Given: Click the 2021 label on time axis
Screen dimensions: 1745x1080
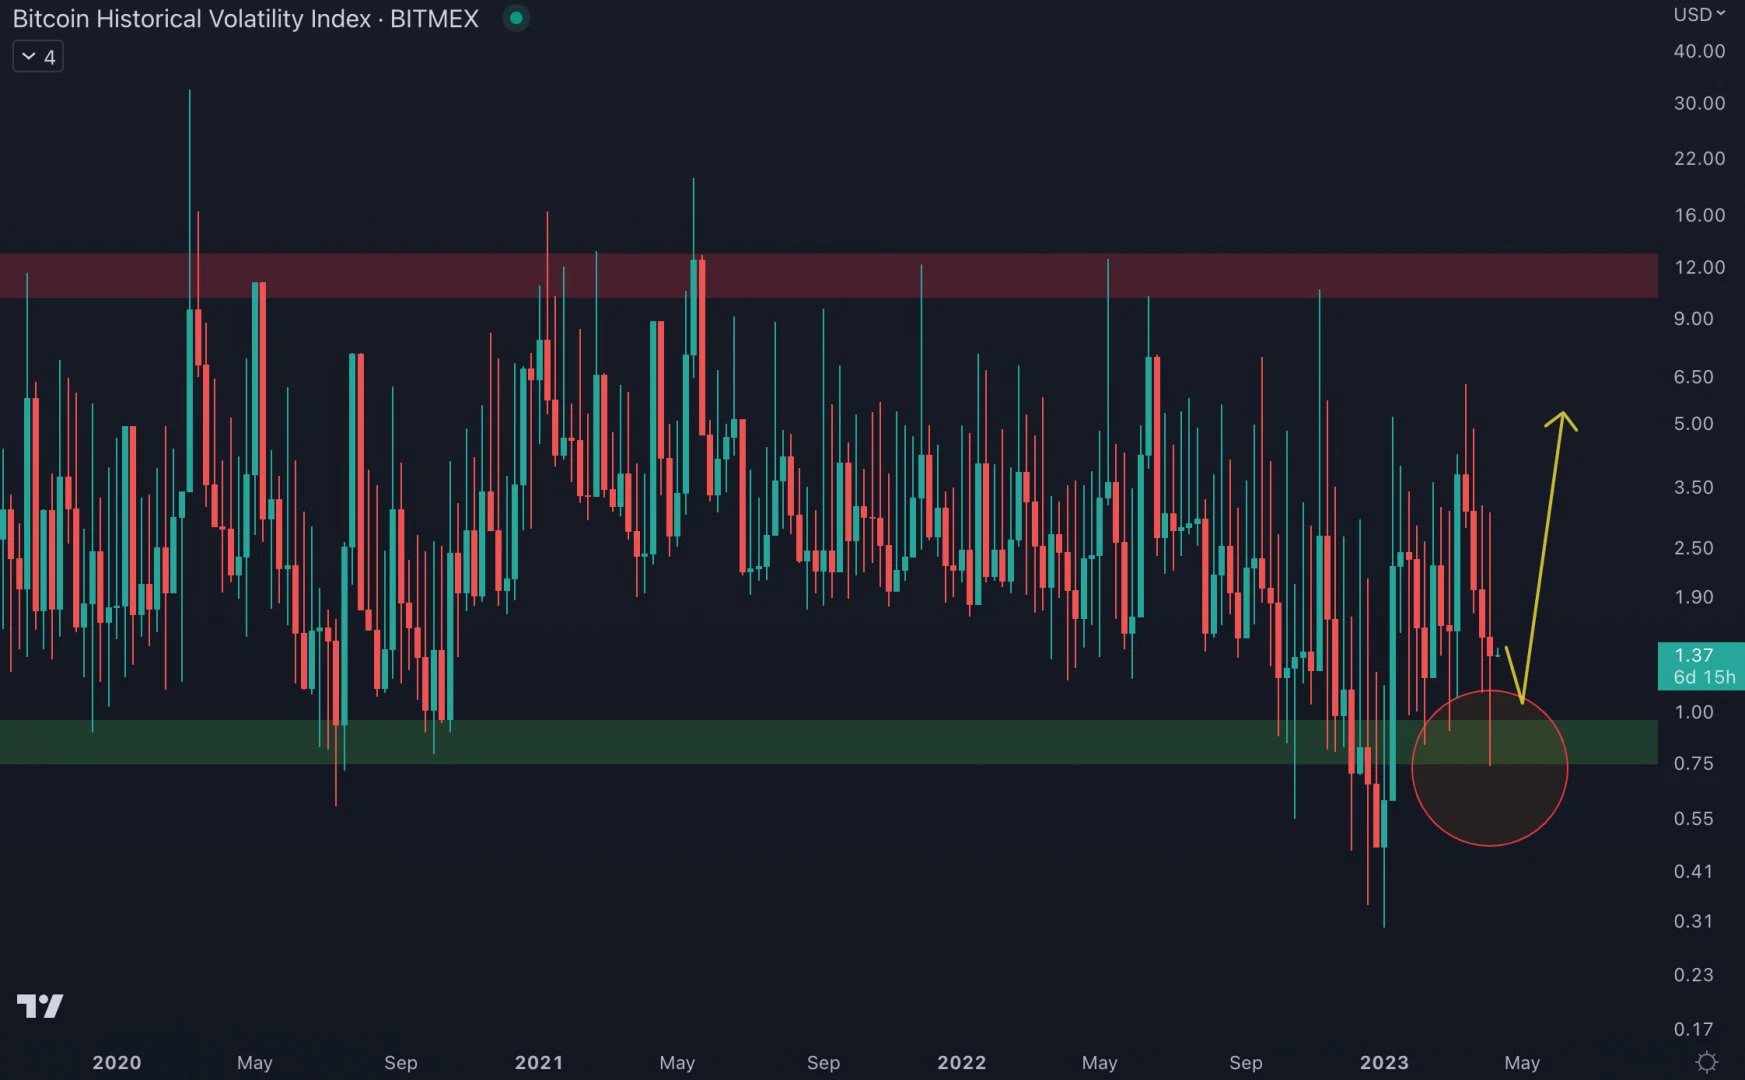Looking at the screenshot, I should click(539, 1063).
